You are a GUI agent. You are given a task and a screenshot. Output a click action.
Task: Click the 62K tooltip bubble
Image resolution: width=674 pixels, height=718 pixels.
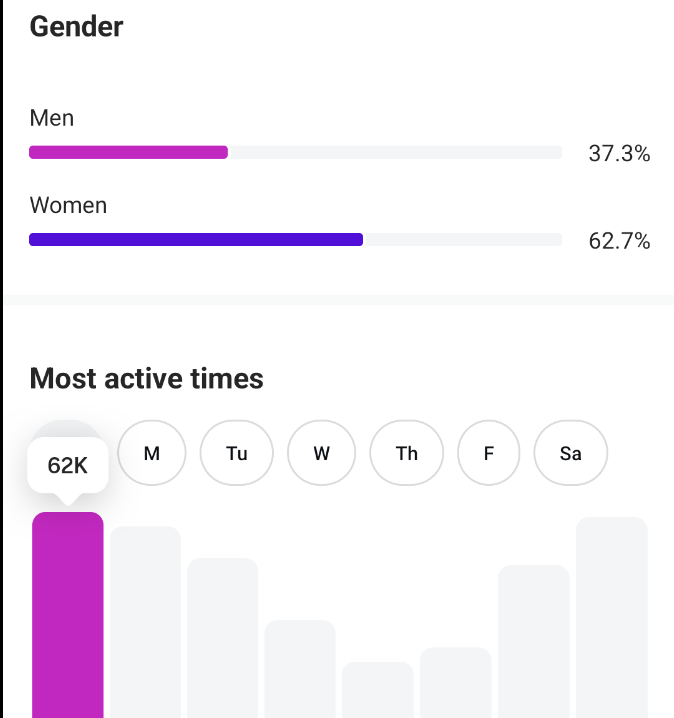pos(68,465)
